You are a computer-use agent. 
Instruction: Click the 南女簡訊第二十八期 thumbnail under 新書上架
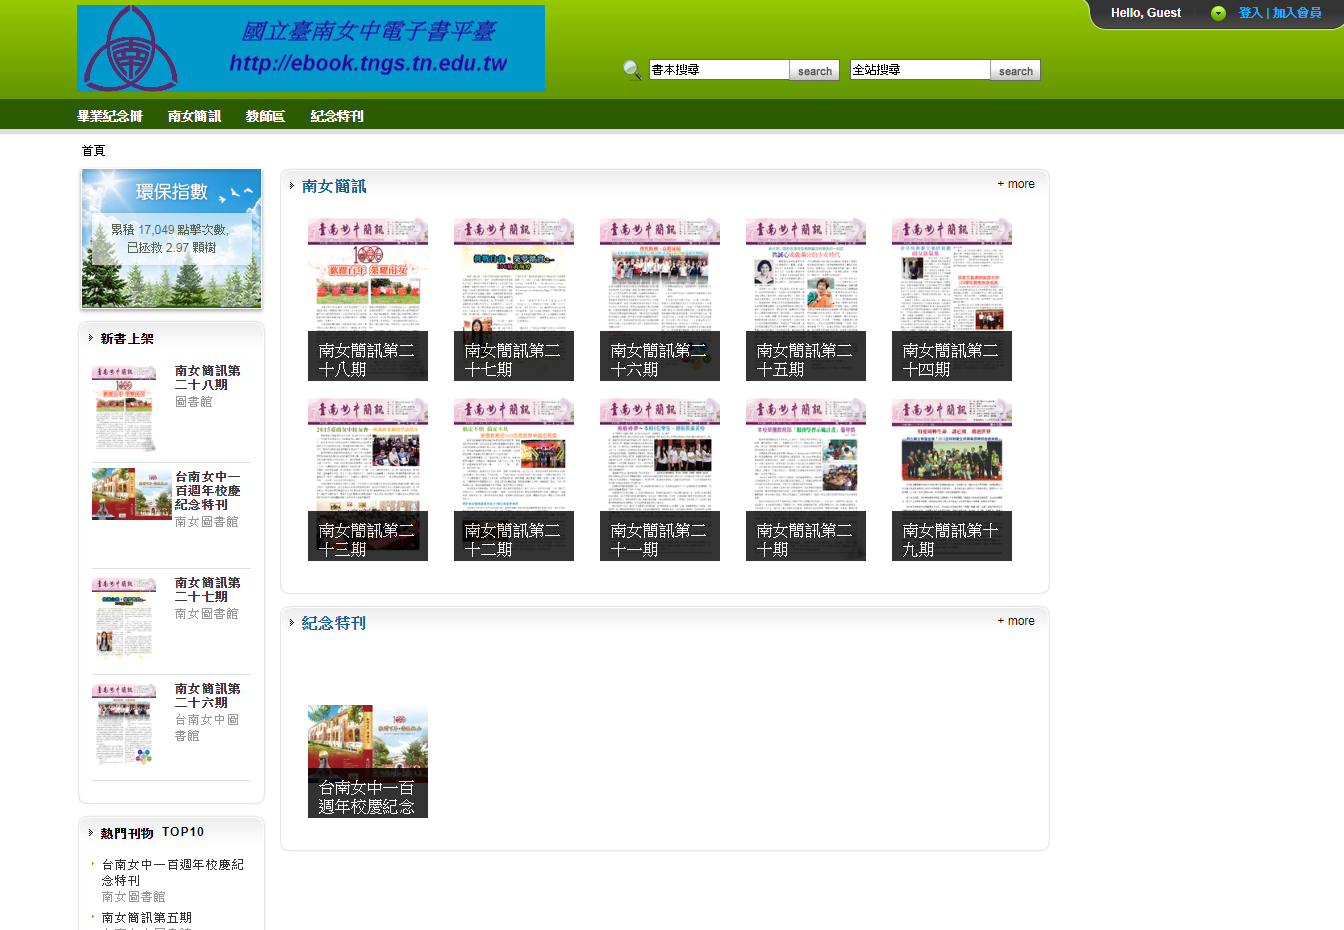click(125, 408)
